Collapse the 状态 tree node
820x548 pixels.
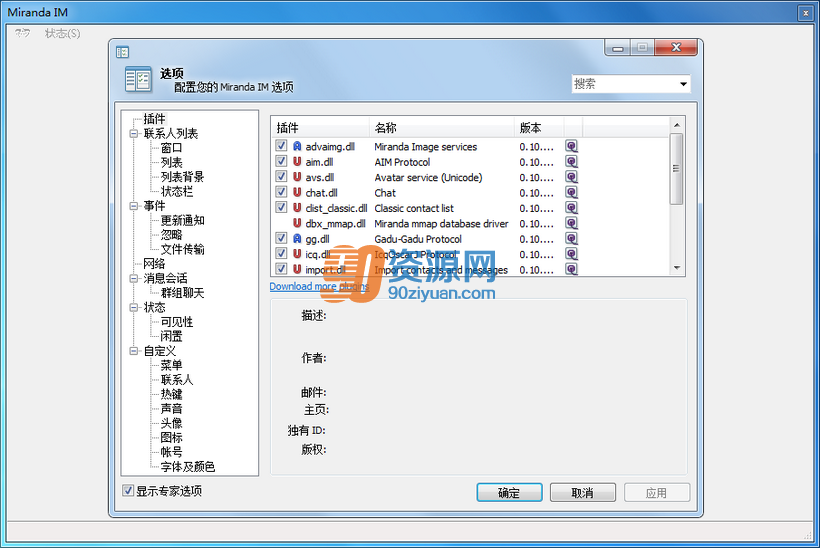(134, 307)
